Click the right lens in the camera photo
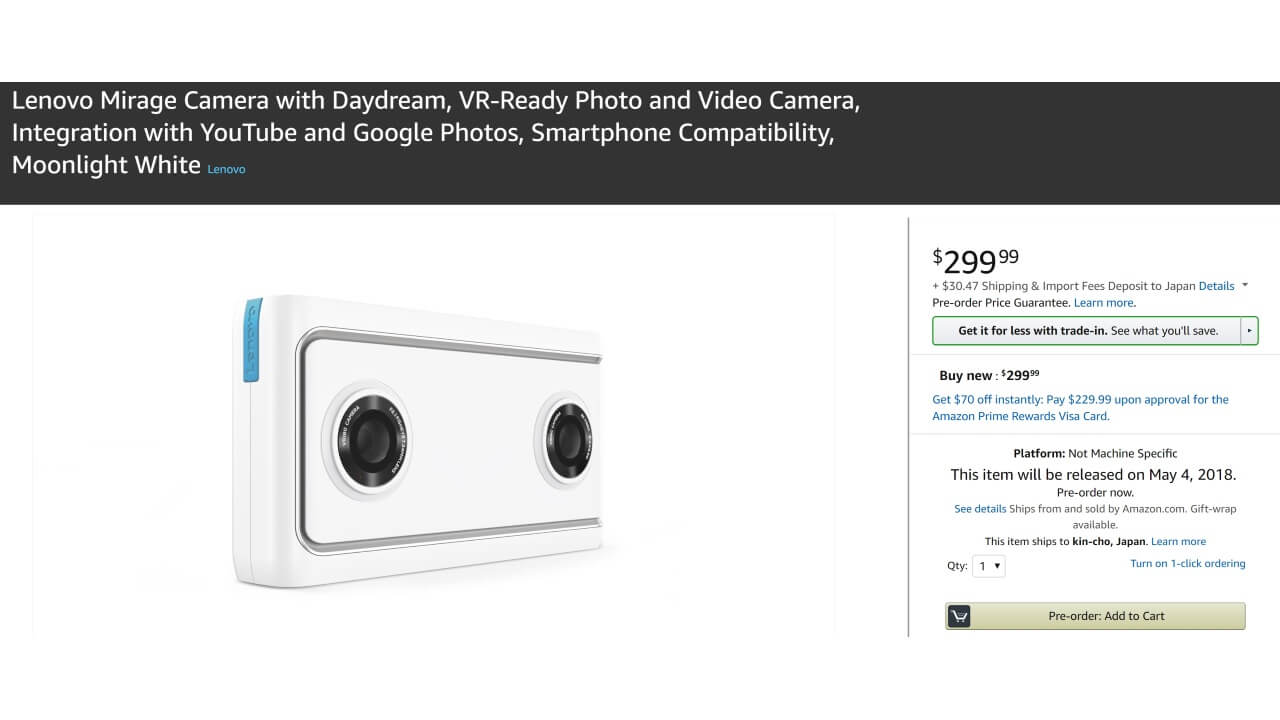This screenshot has width=1280, height=720. coord(569,438)
